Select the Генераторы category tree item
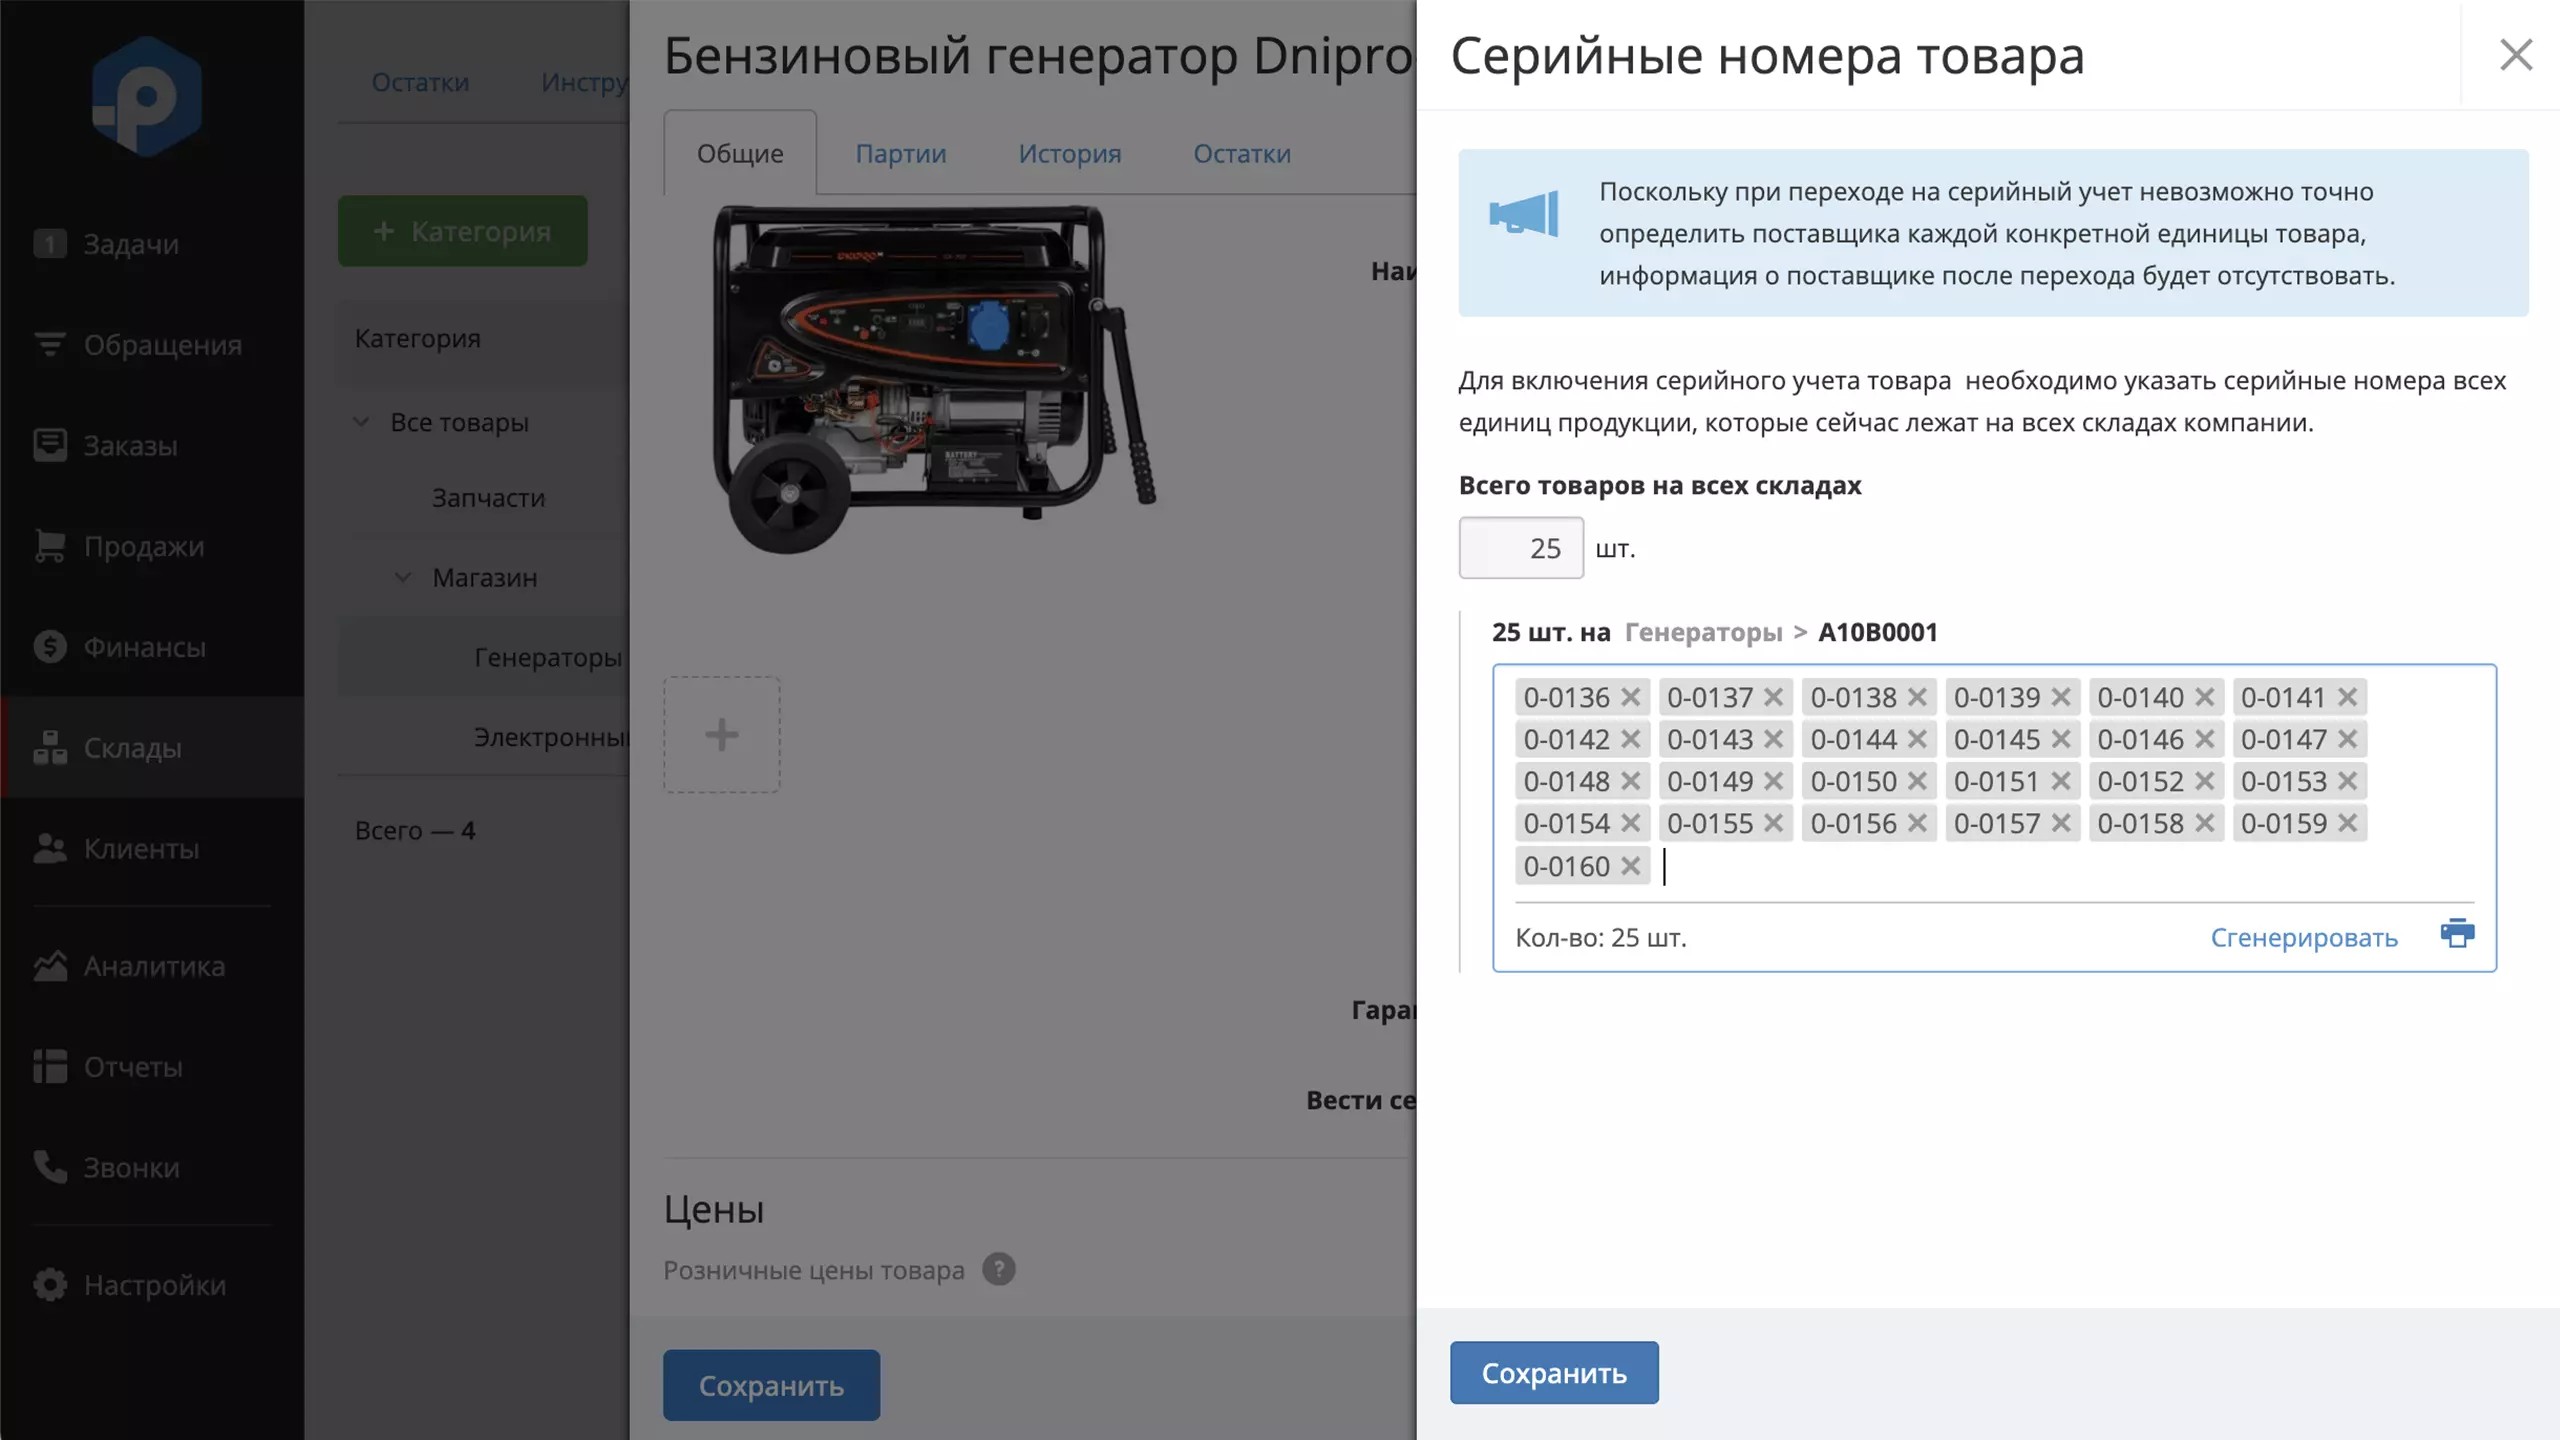Screen dimensions: 2560x1440 [x=547, y=657]
